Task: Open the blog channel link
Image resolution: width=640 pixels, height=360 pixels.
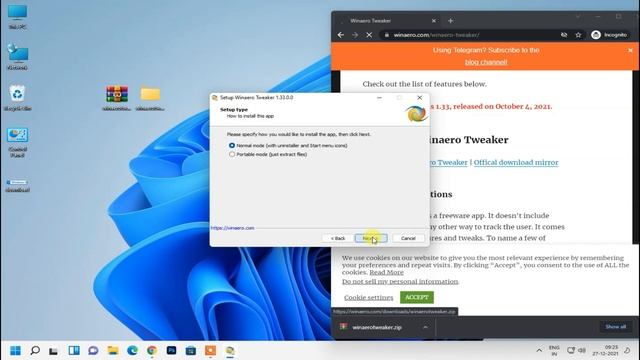Action: 486,62
